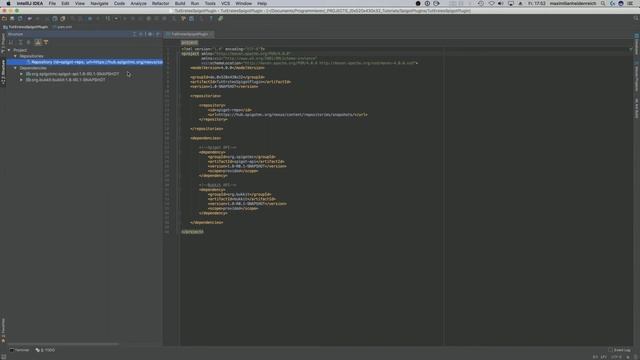Click the menu bar clock
The width and height of the screenshot is (640, 360).
point(536,3)
